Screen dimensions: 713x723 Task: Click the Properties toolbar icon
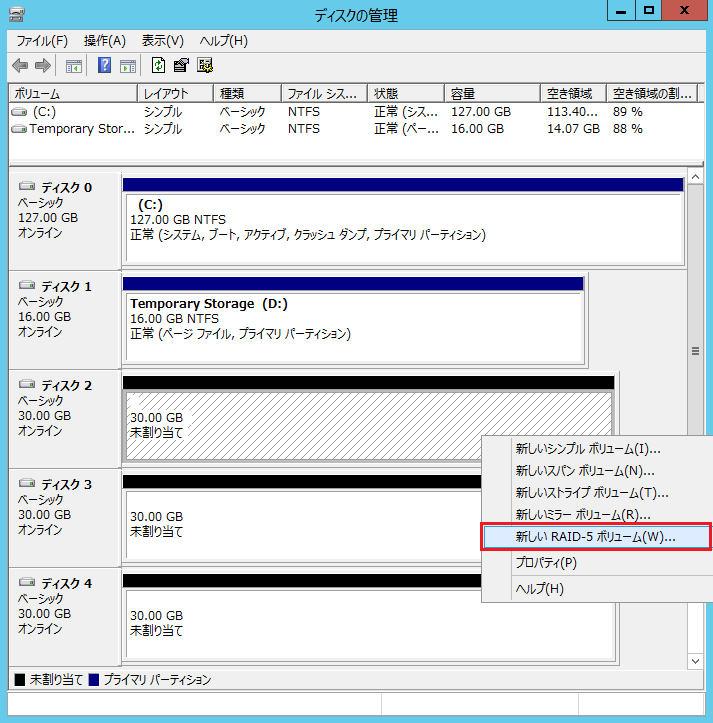coord(181,65)
